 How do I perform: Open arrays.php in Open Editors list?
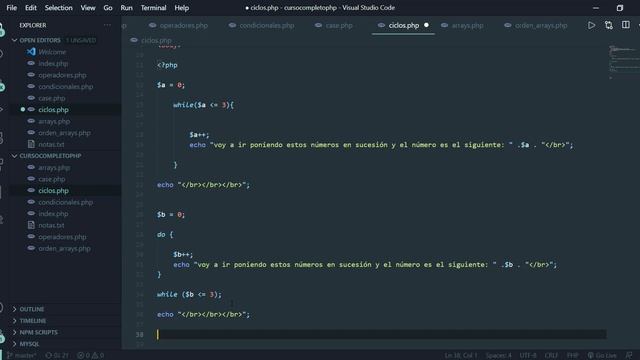(x=54, y=121)
